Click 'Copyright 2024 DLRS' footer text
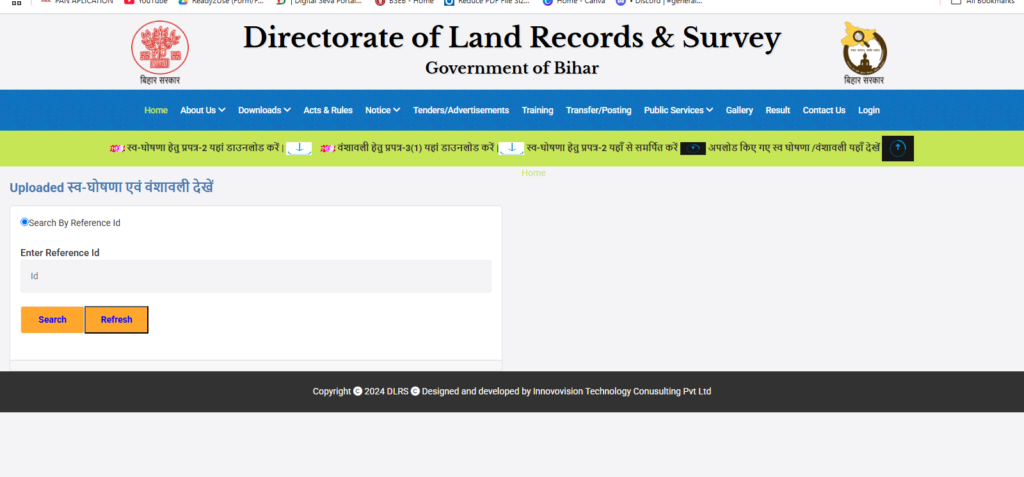 point(360,391)
